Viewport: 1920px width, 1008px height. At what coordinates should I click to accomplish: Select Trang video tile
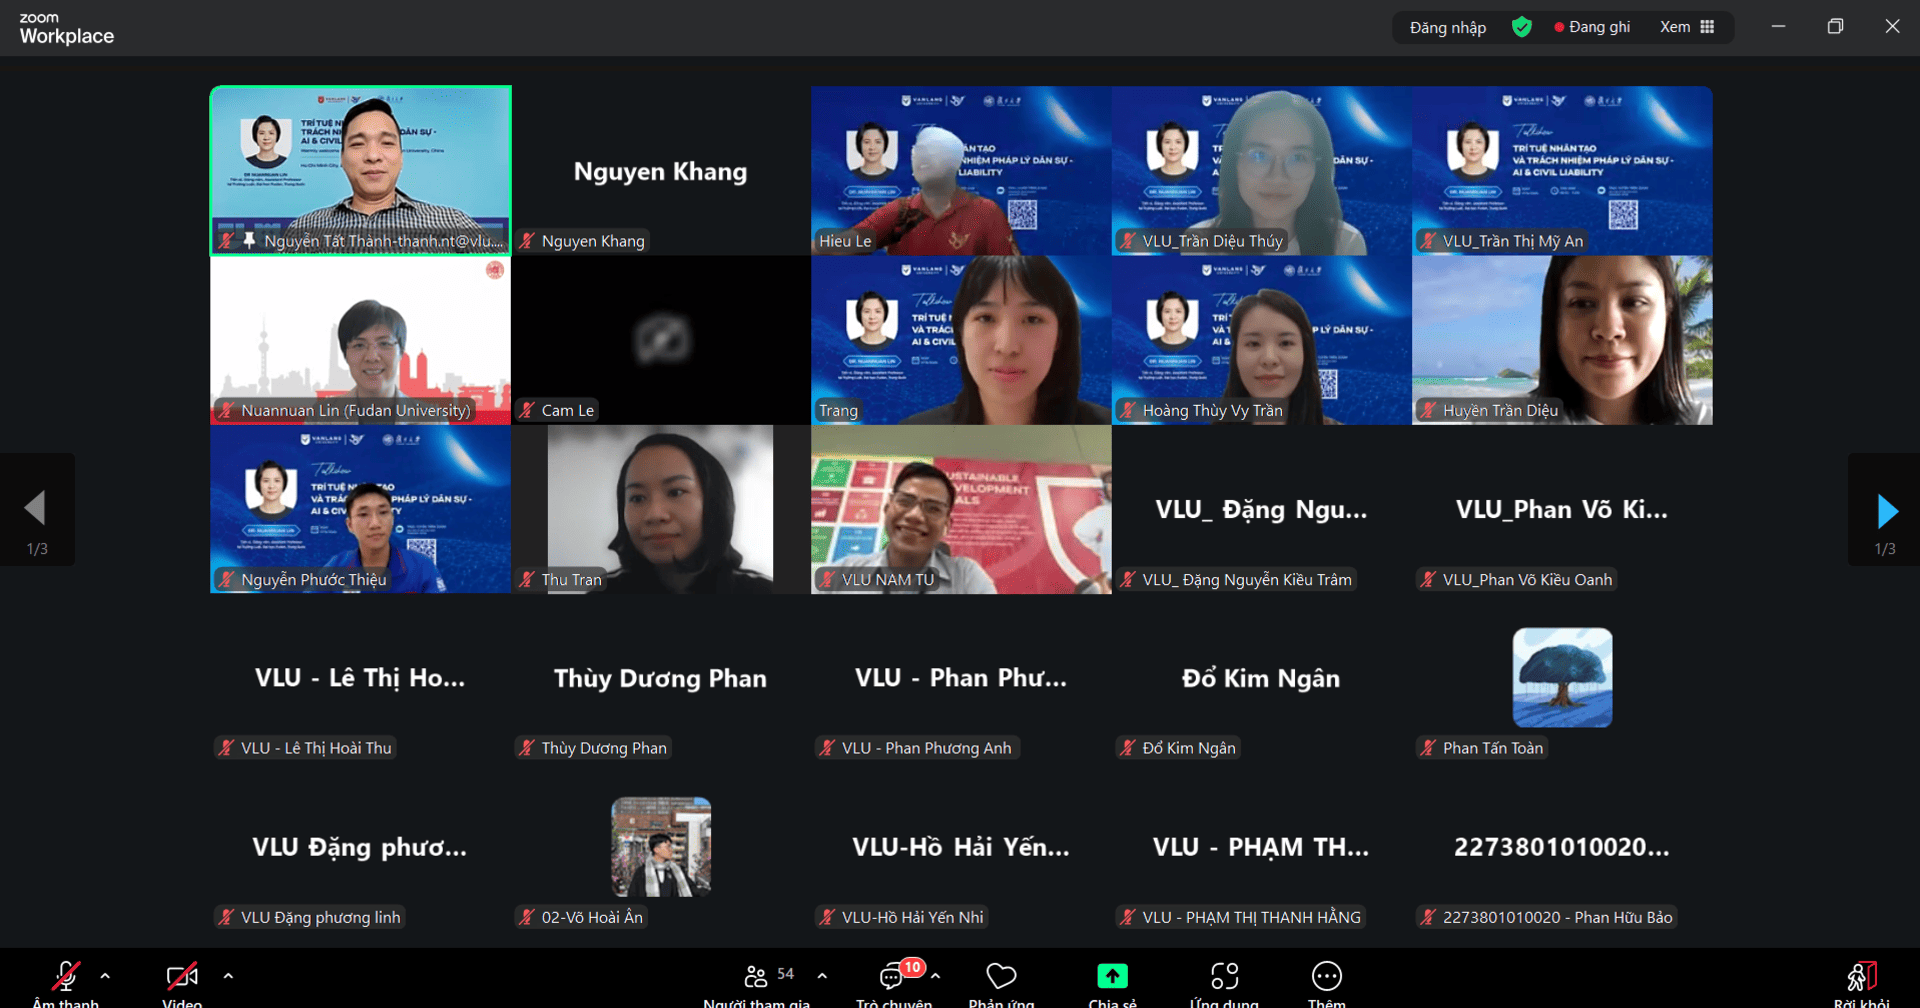coord(961,340)
